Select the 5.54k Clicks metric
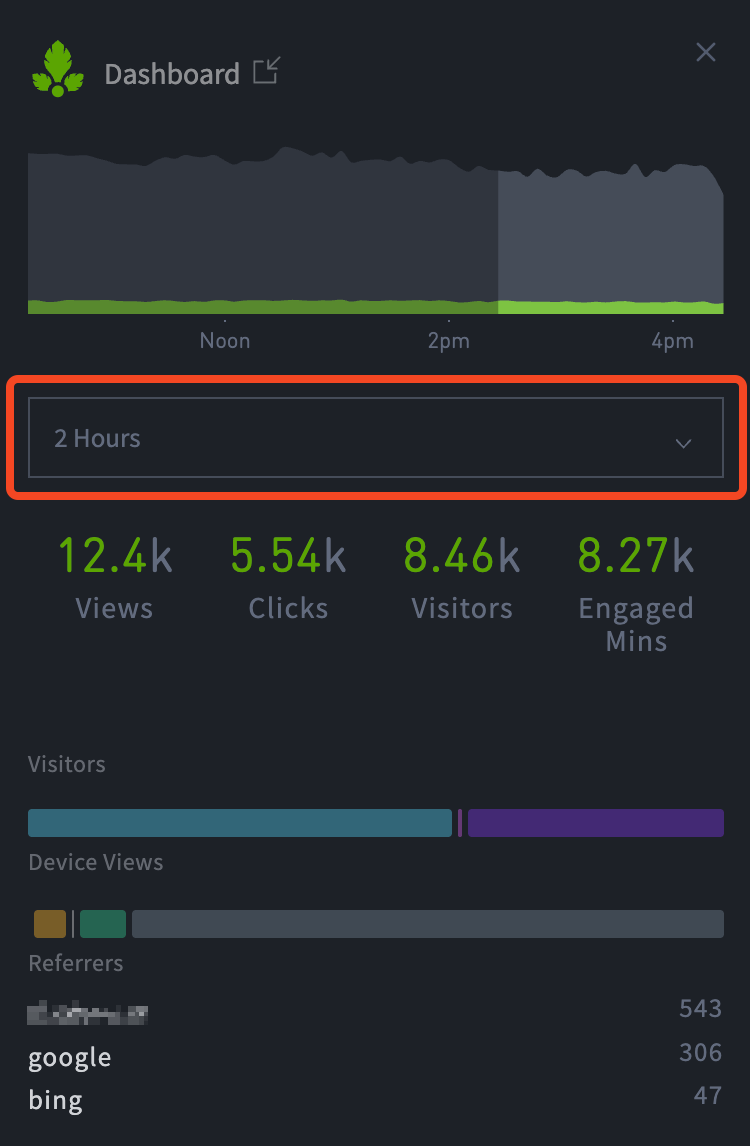The image size is (750, 1146). [288, 579]
